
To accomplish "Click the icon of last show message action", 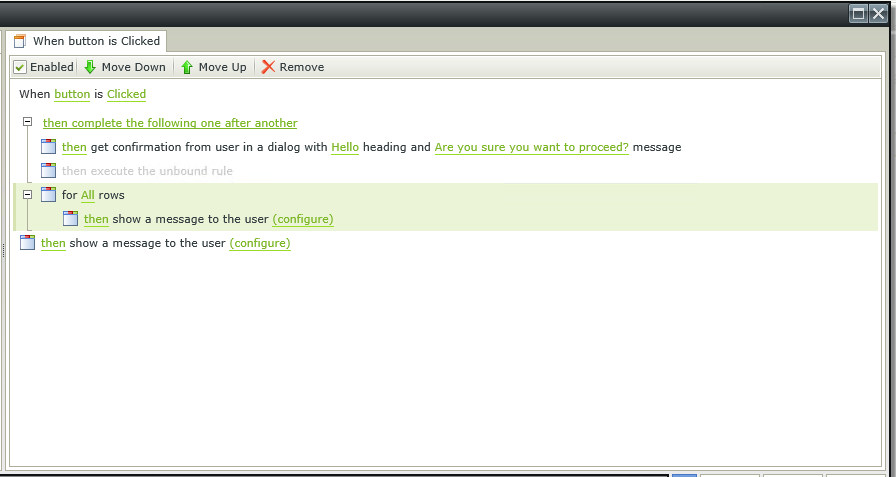I will click(27, 243).
